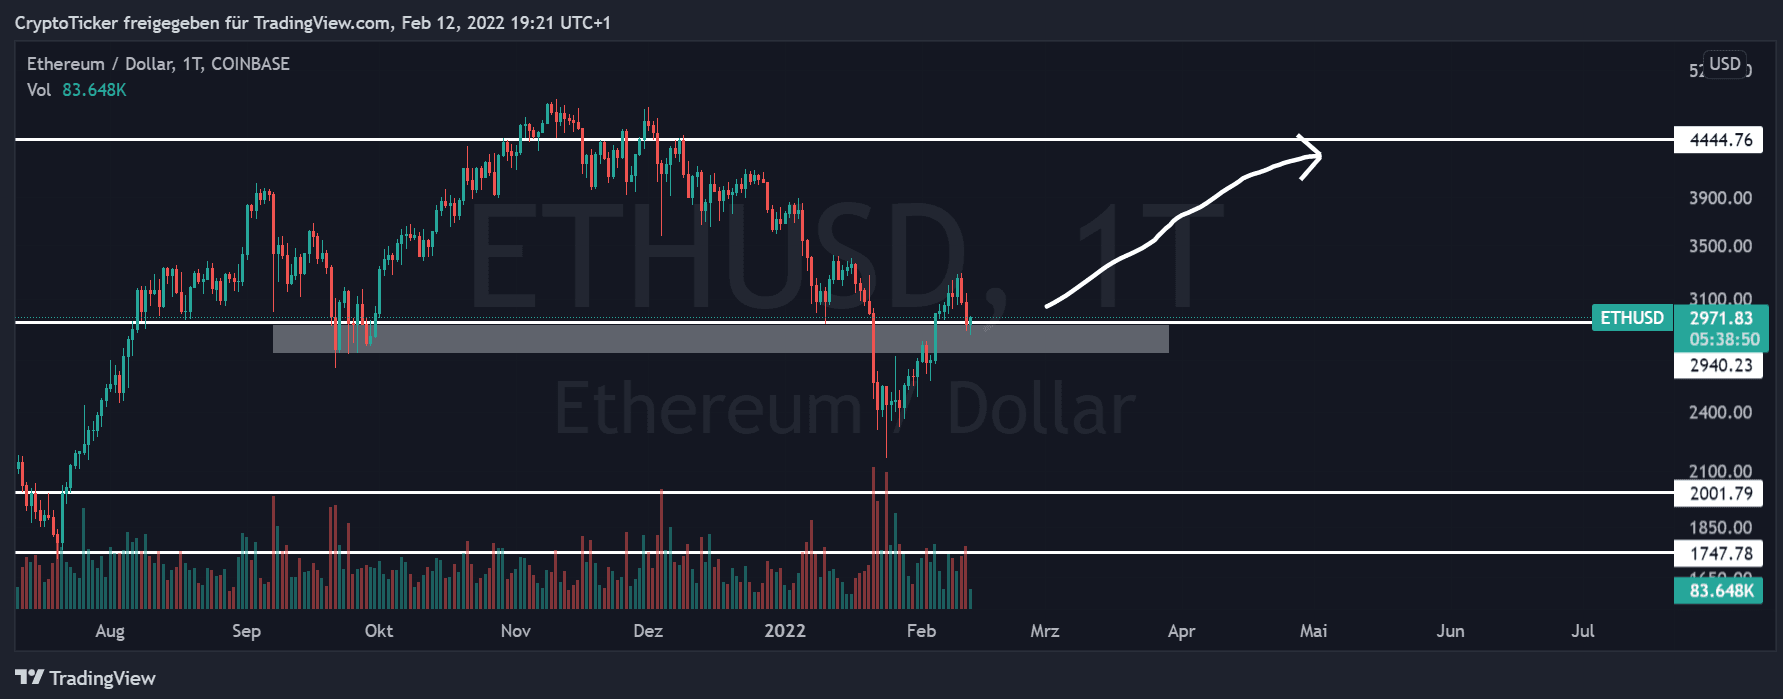Select the 4444.76 price line label
1783x699 pixels.
click(x=1720, y=140)
